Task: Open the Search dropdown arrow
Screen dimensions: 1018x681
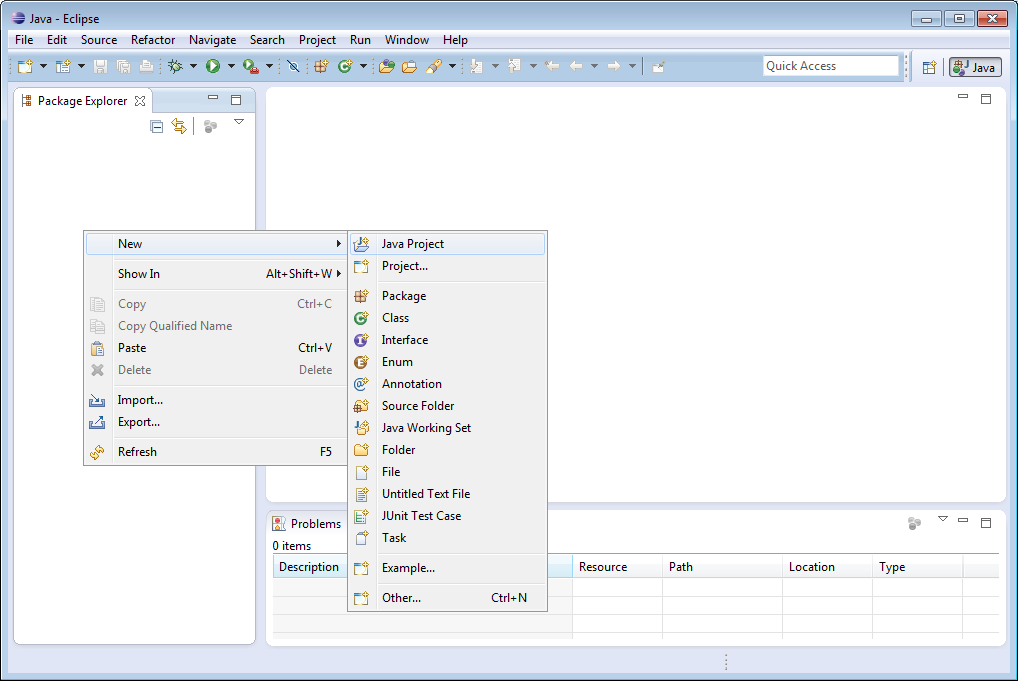Action: 453,66
